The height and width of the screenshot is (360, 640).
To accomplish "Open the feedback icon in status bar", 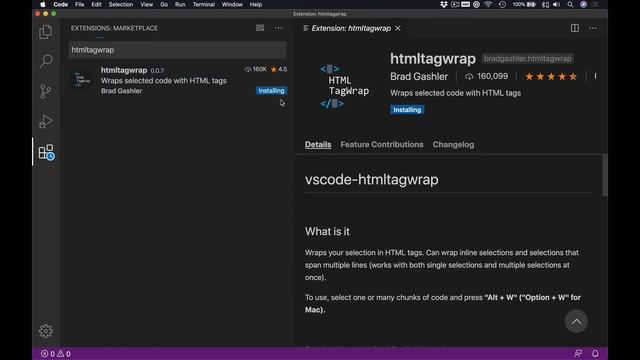I will (x=578, y=353).
